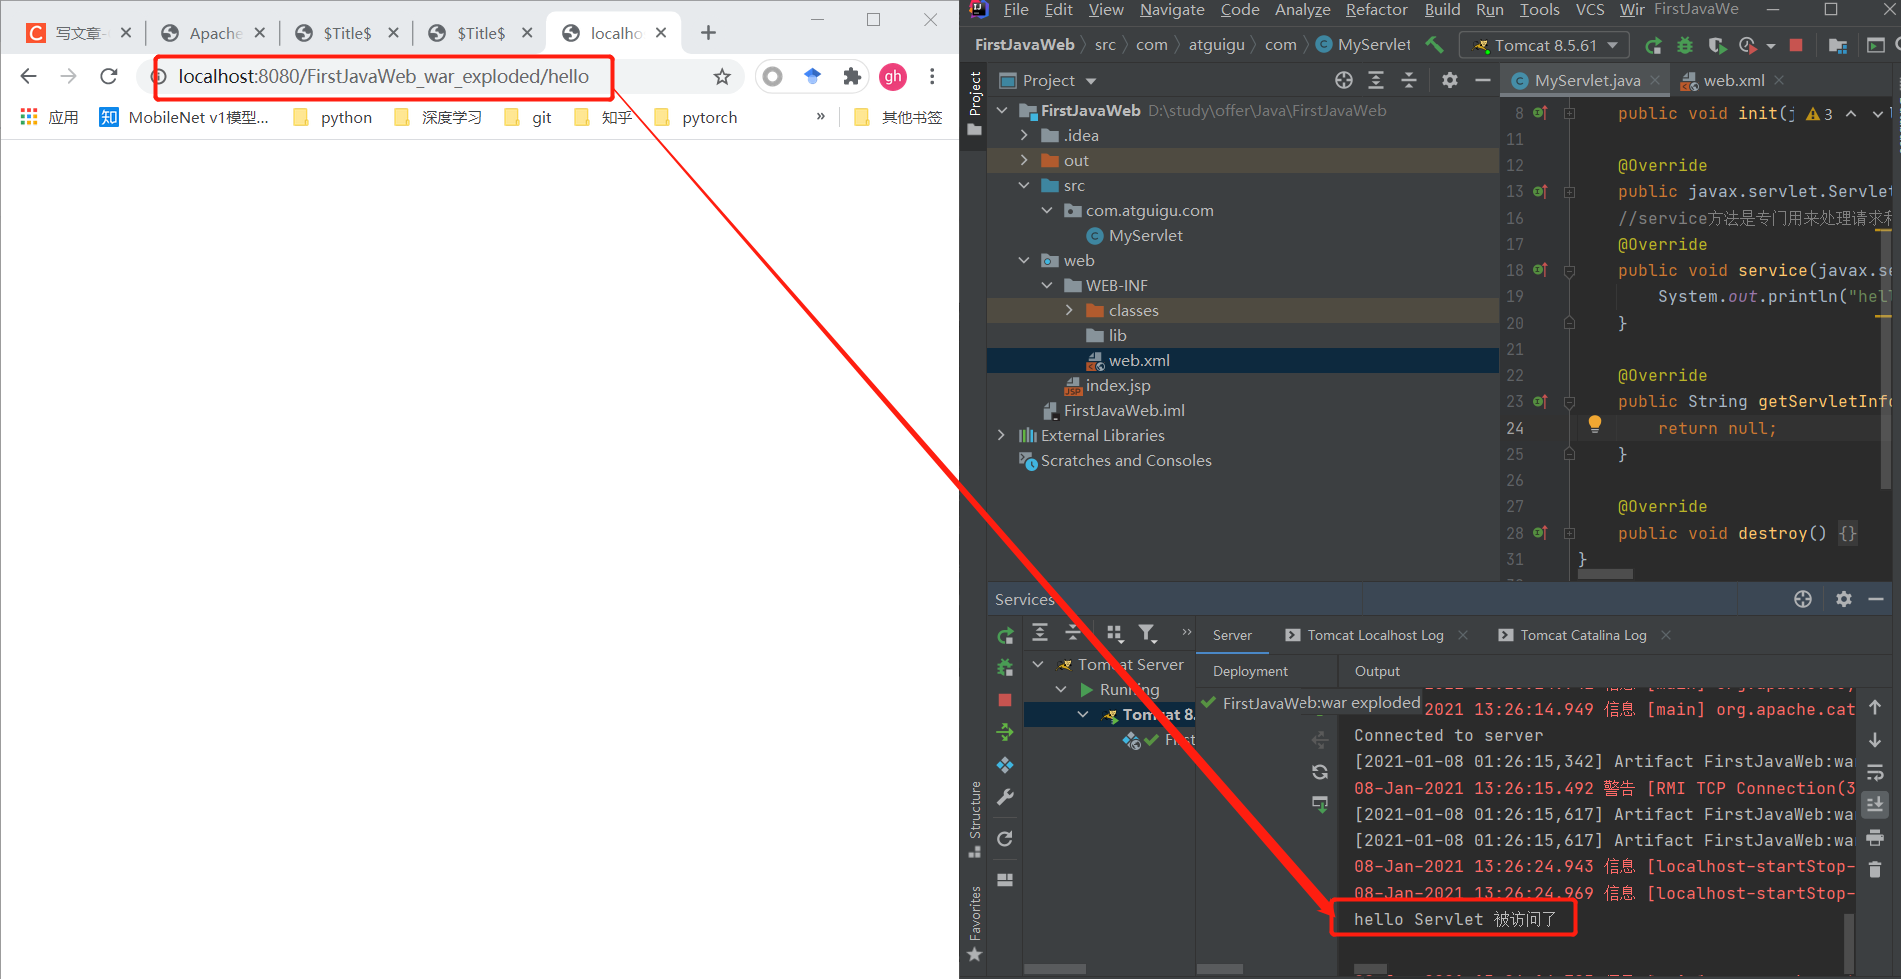This screenshot has height=979, width=1901.
Task: Collapse the web folder in the Project tree
Action: 1023,260
